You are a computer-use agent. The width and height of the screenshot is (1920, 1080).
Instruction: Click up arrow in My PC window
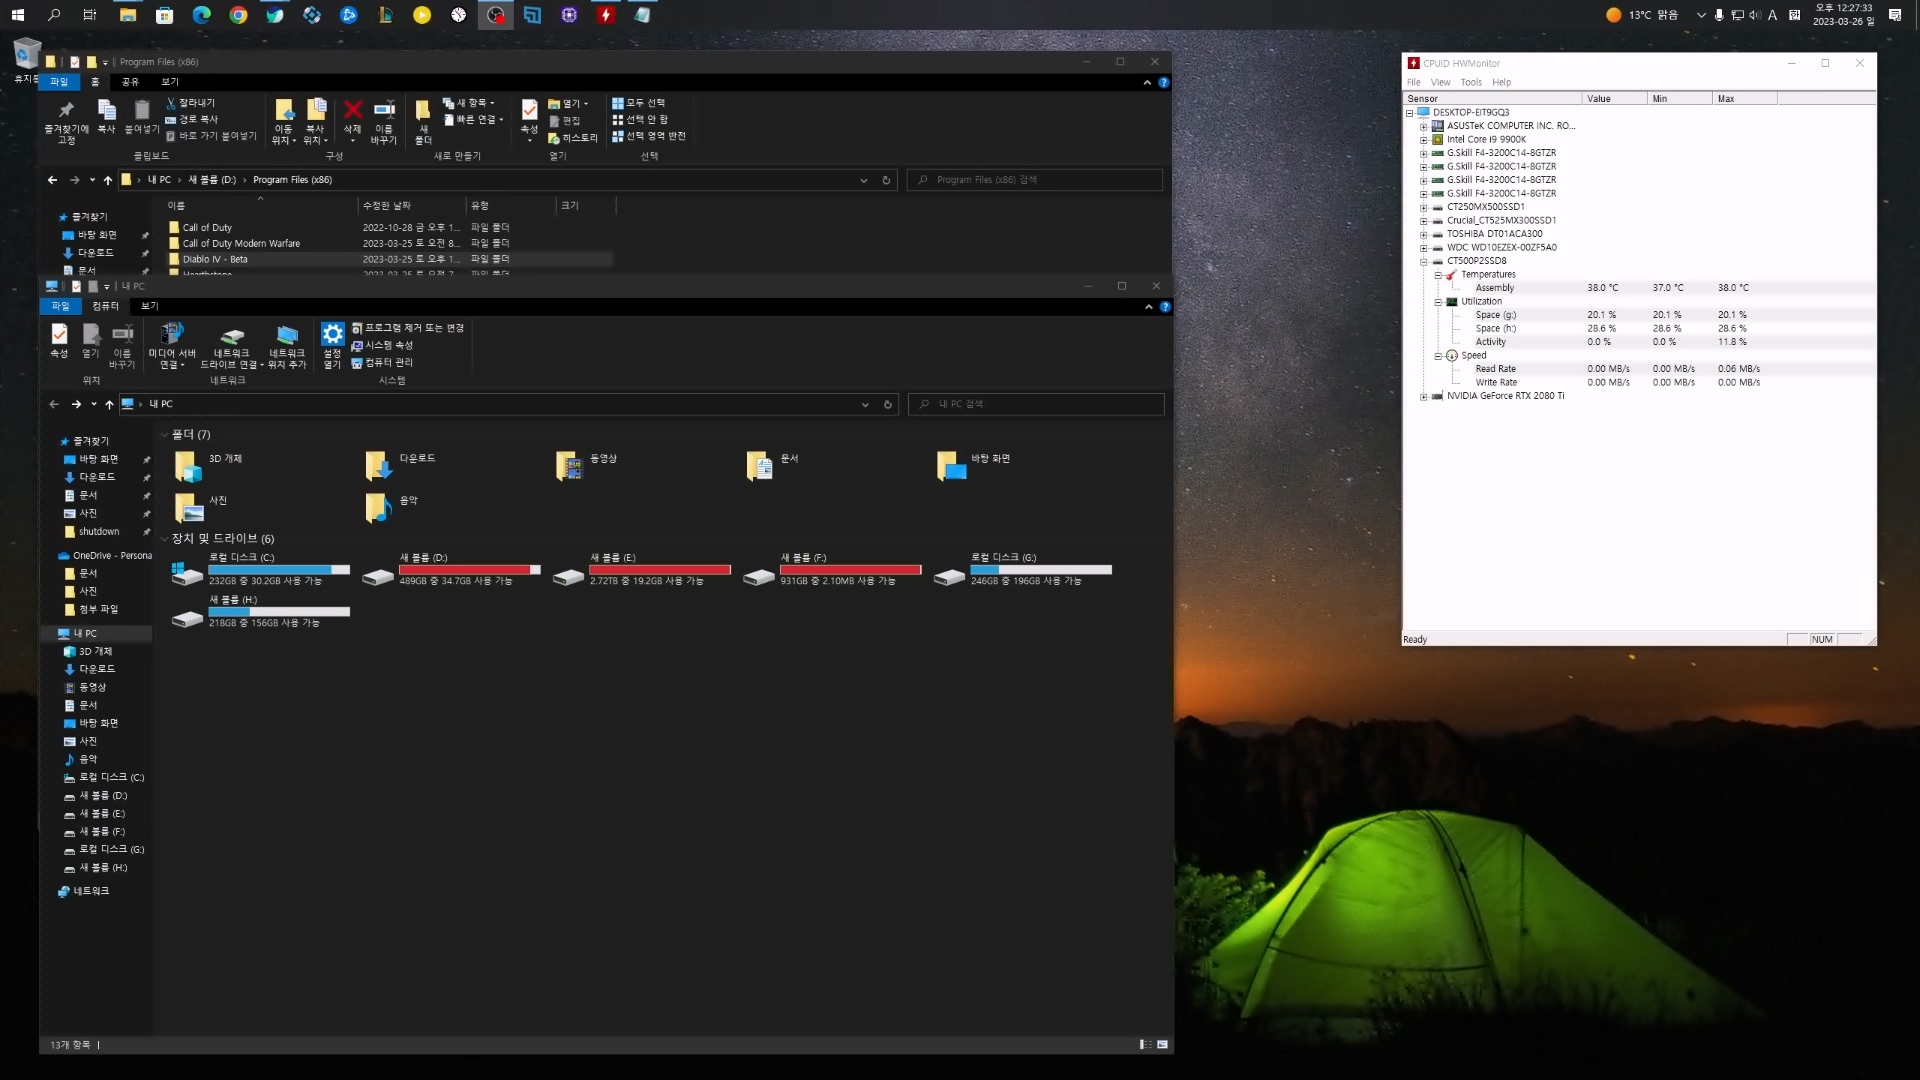click(x=109, y=404)
